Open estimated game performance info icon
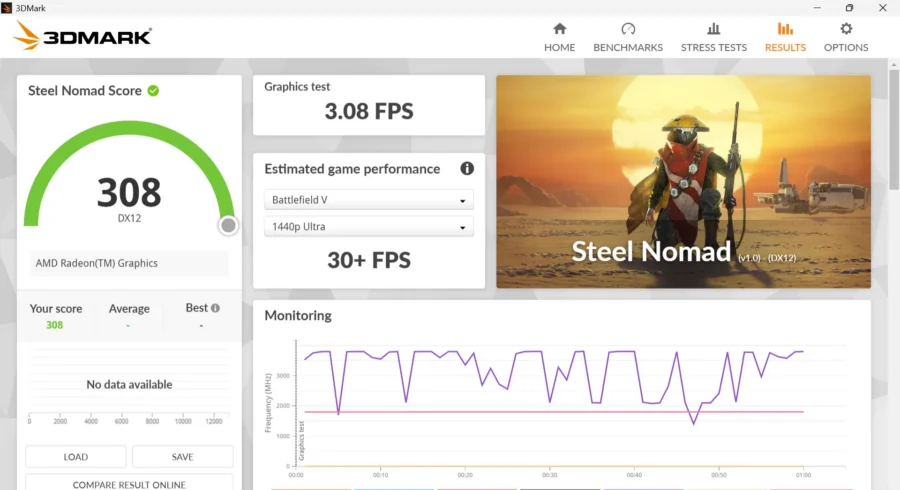Image resolution: width=900 pixels, height=490 pixels. [x=467, y=168]
